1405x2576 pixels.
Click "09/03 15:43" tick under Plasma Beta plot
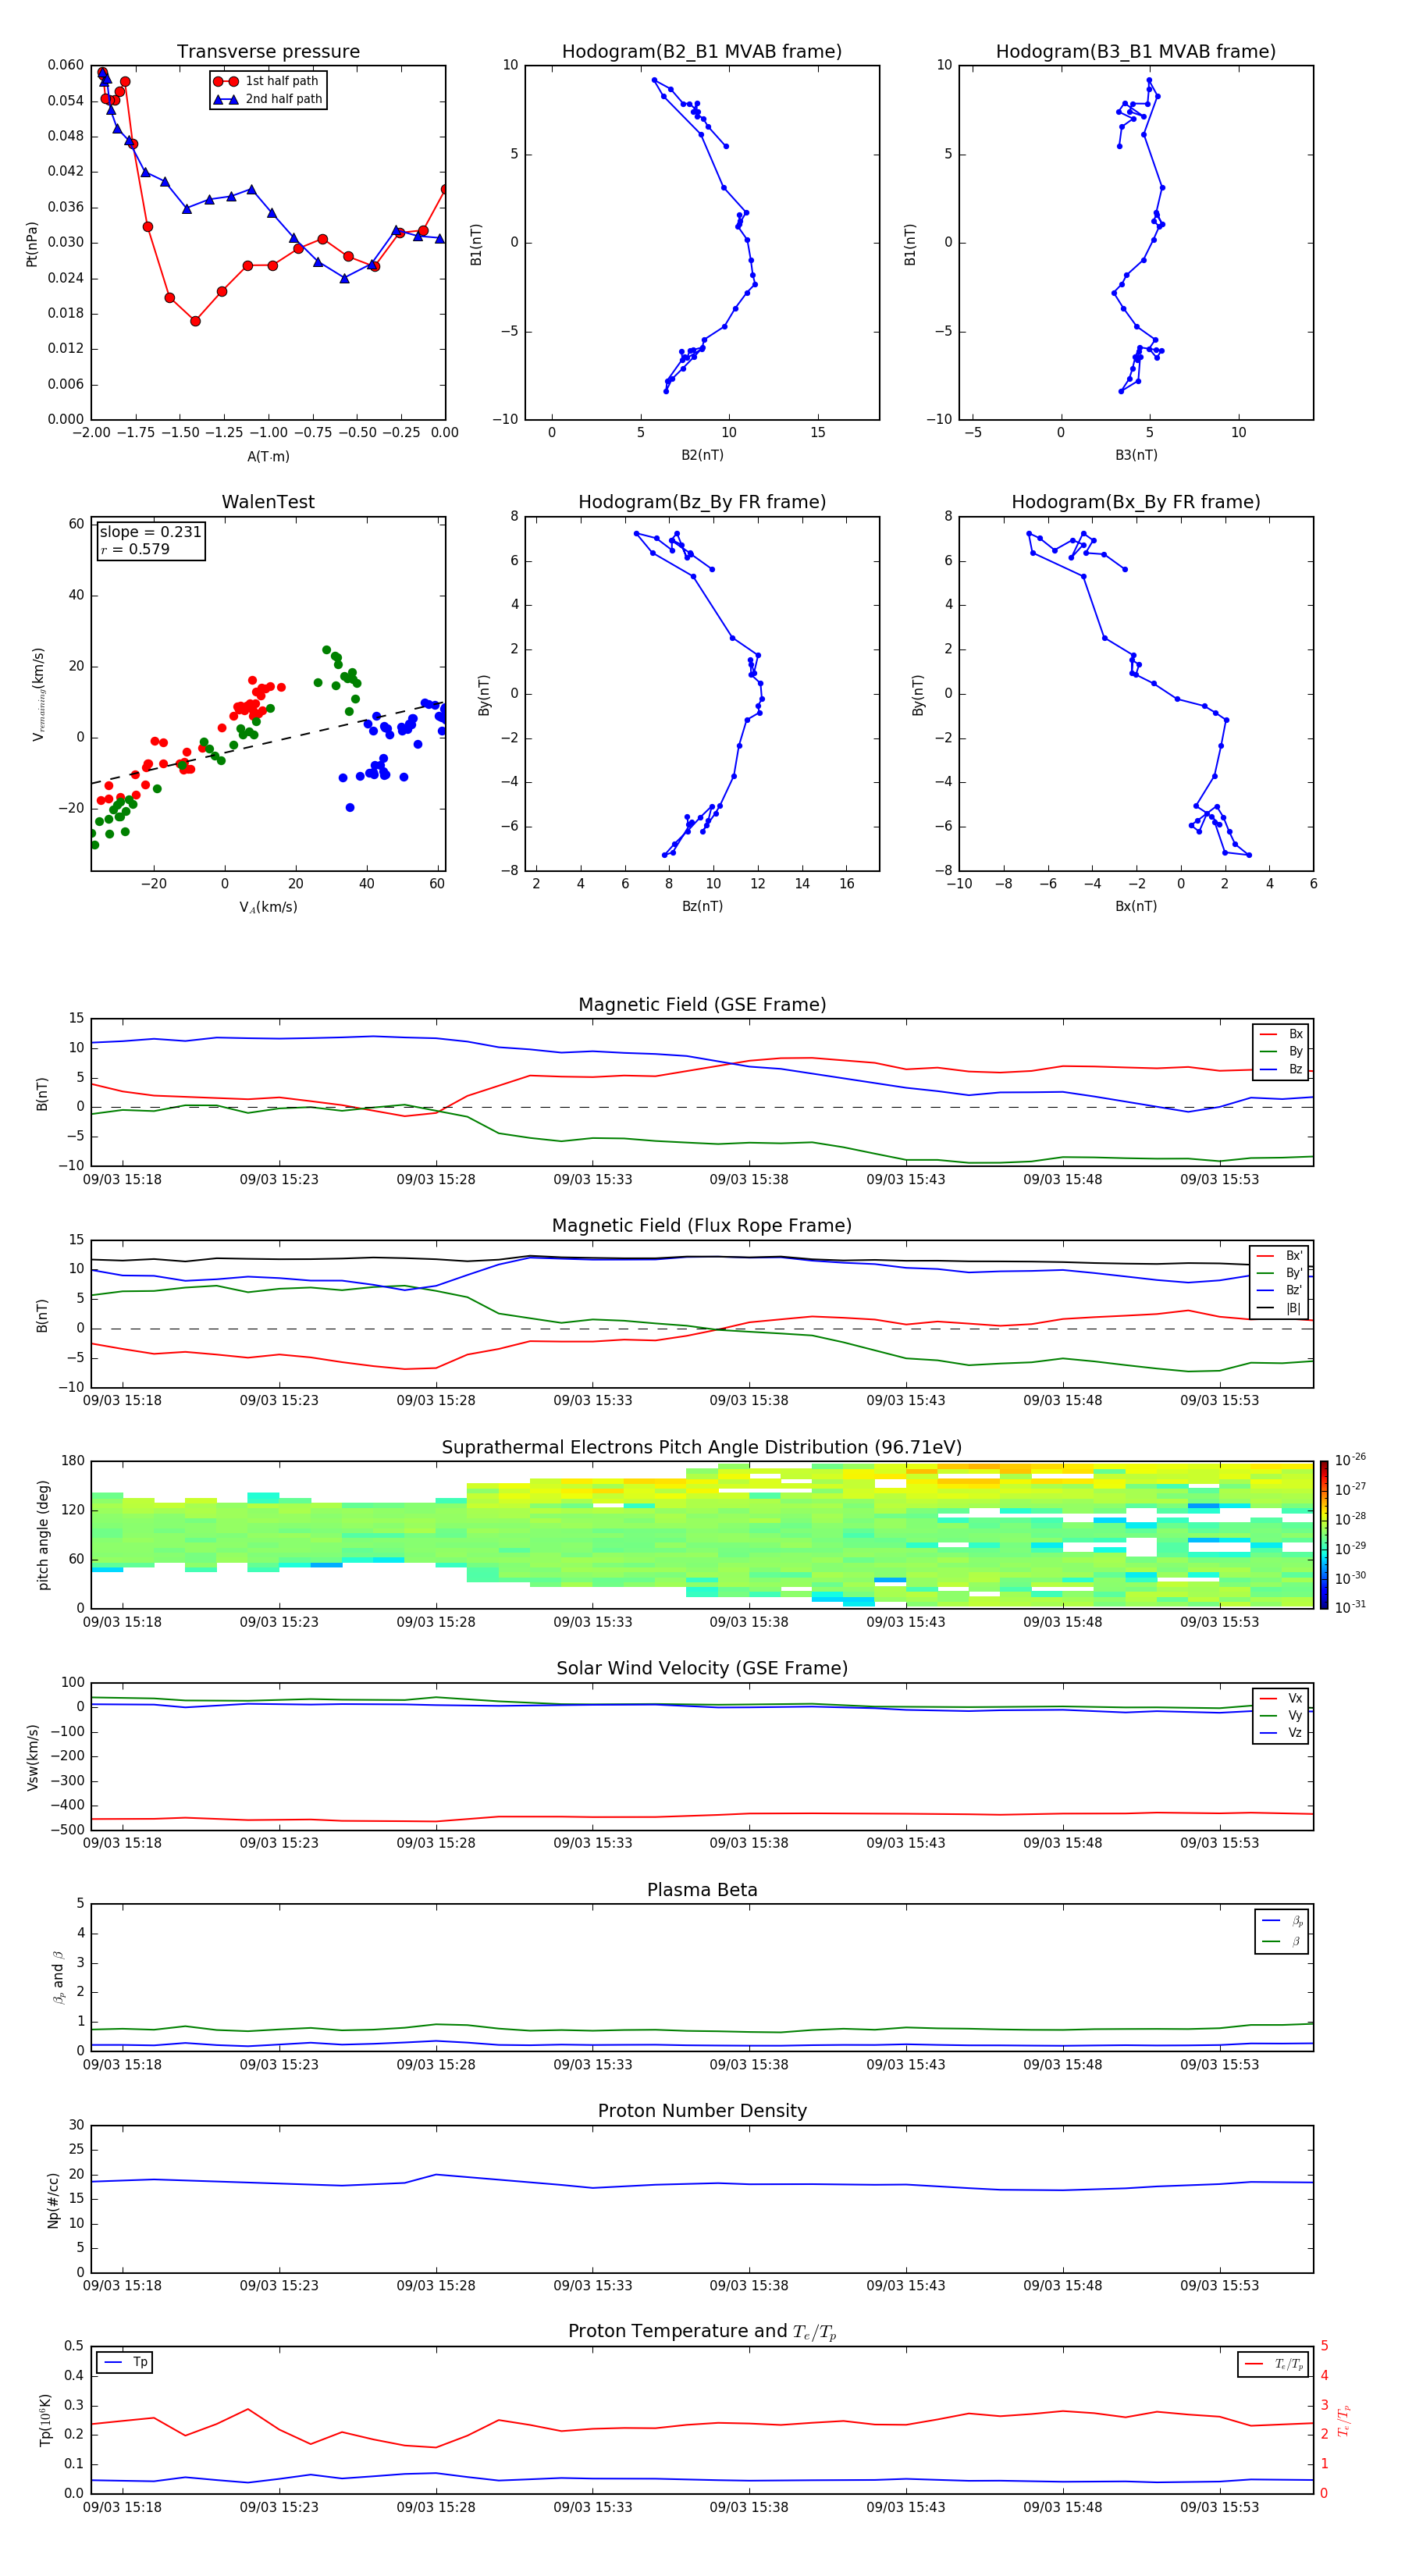906,2065
